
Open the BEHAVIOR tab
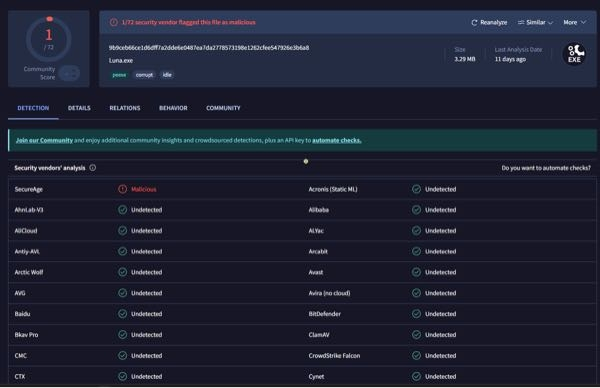point(173,108)
